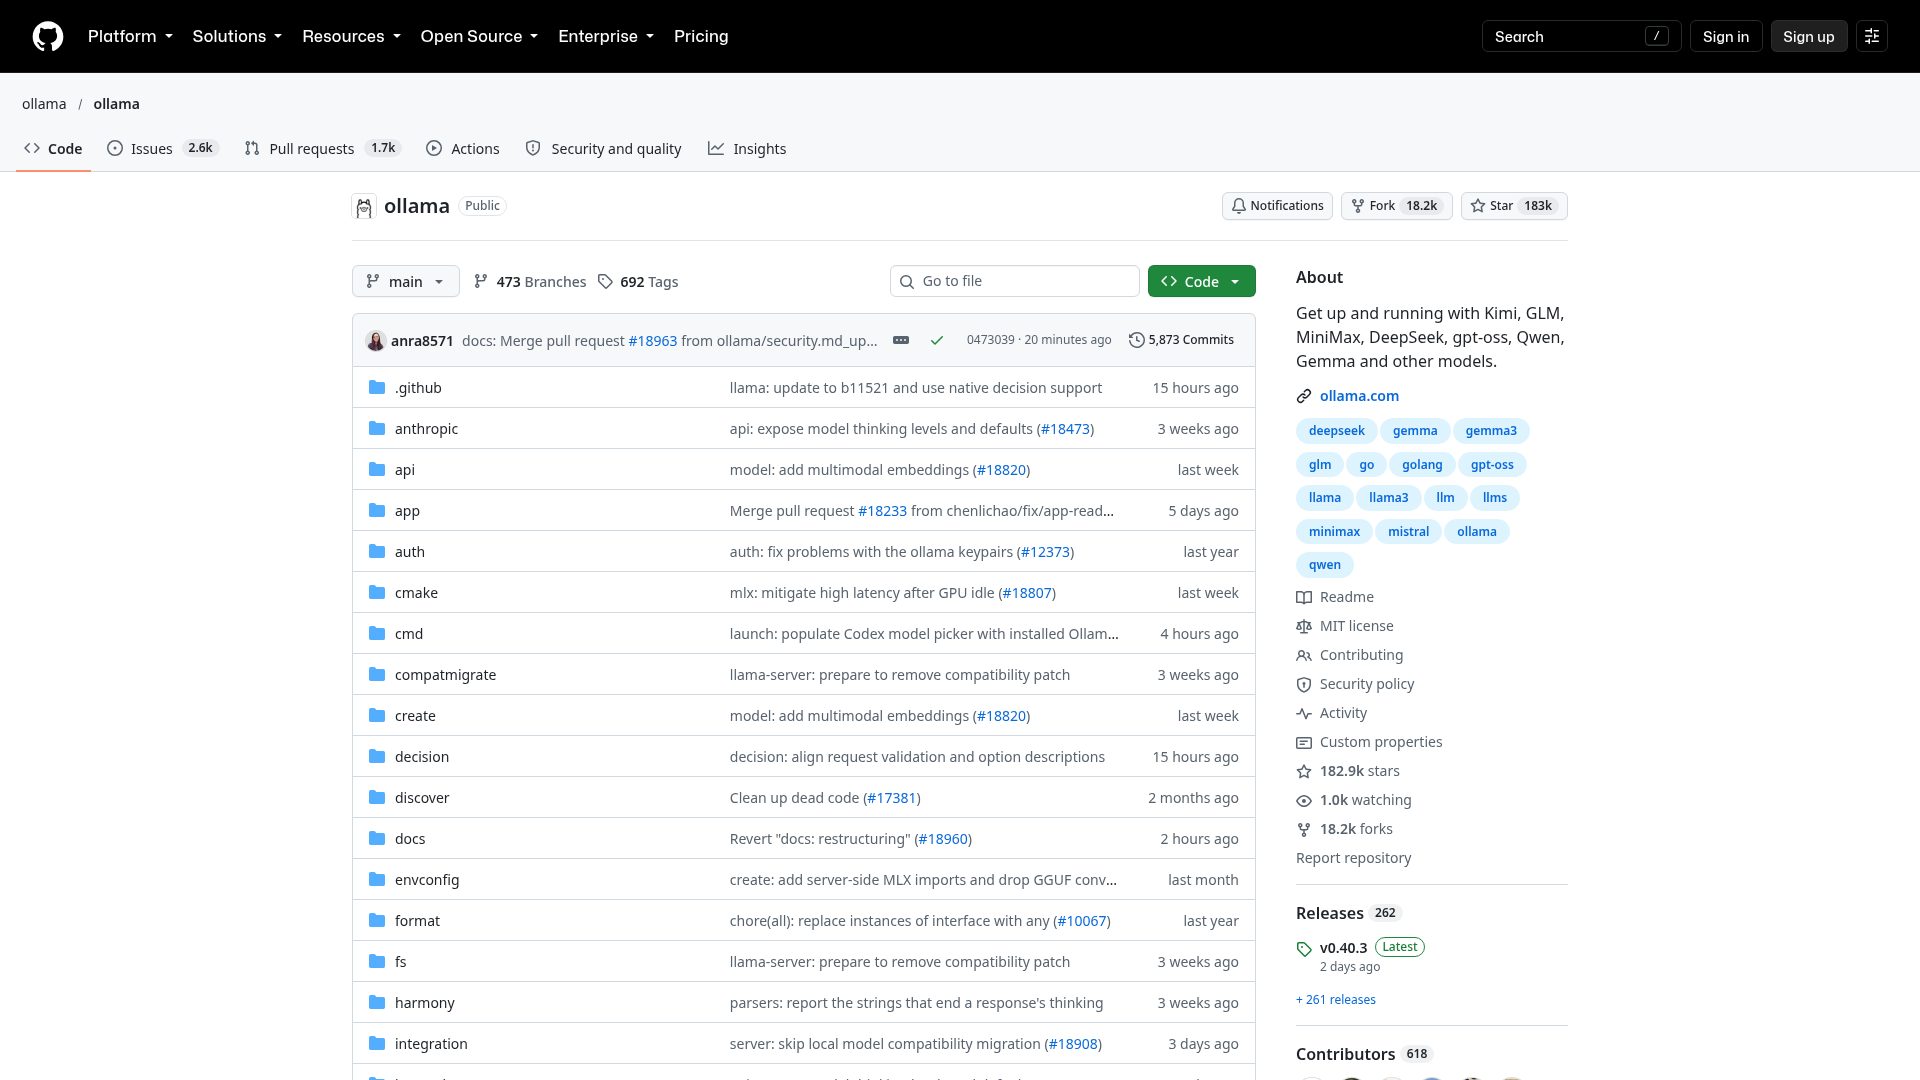1920x1080 pixels.
Task: Click the GitHub Octocat logo
Action: click(48, 36)
